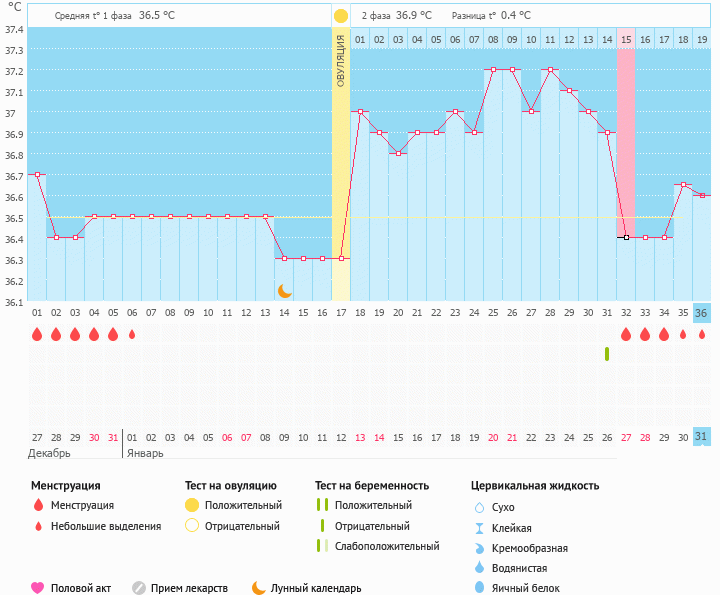This screenshot has height=595, width=720.
Task: Click the Положительный ovulation test yellow circle
Action: click(x=192, y=505)
